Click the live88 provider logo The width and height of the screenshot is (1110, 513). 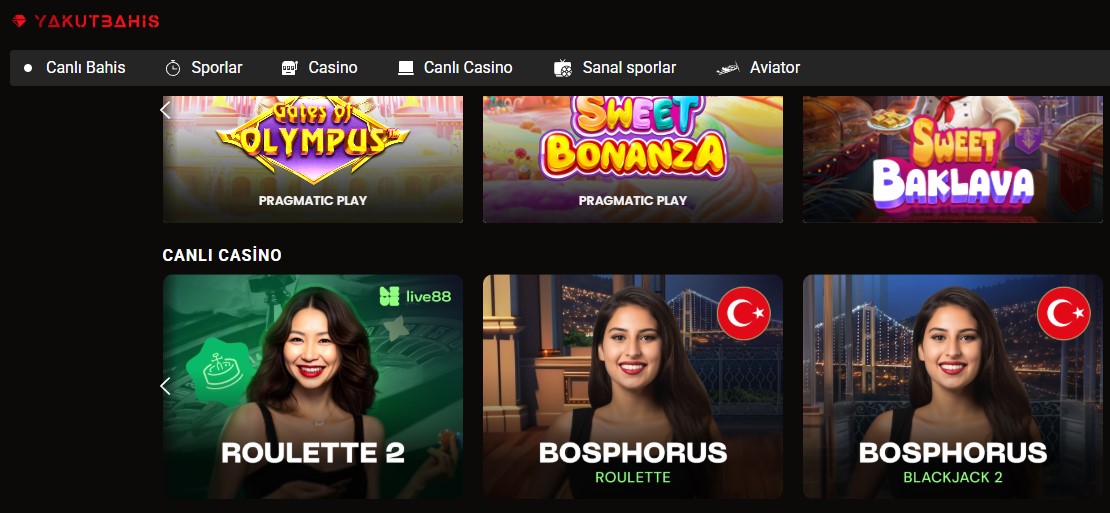click(415, 296)
